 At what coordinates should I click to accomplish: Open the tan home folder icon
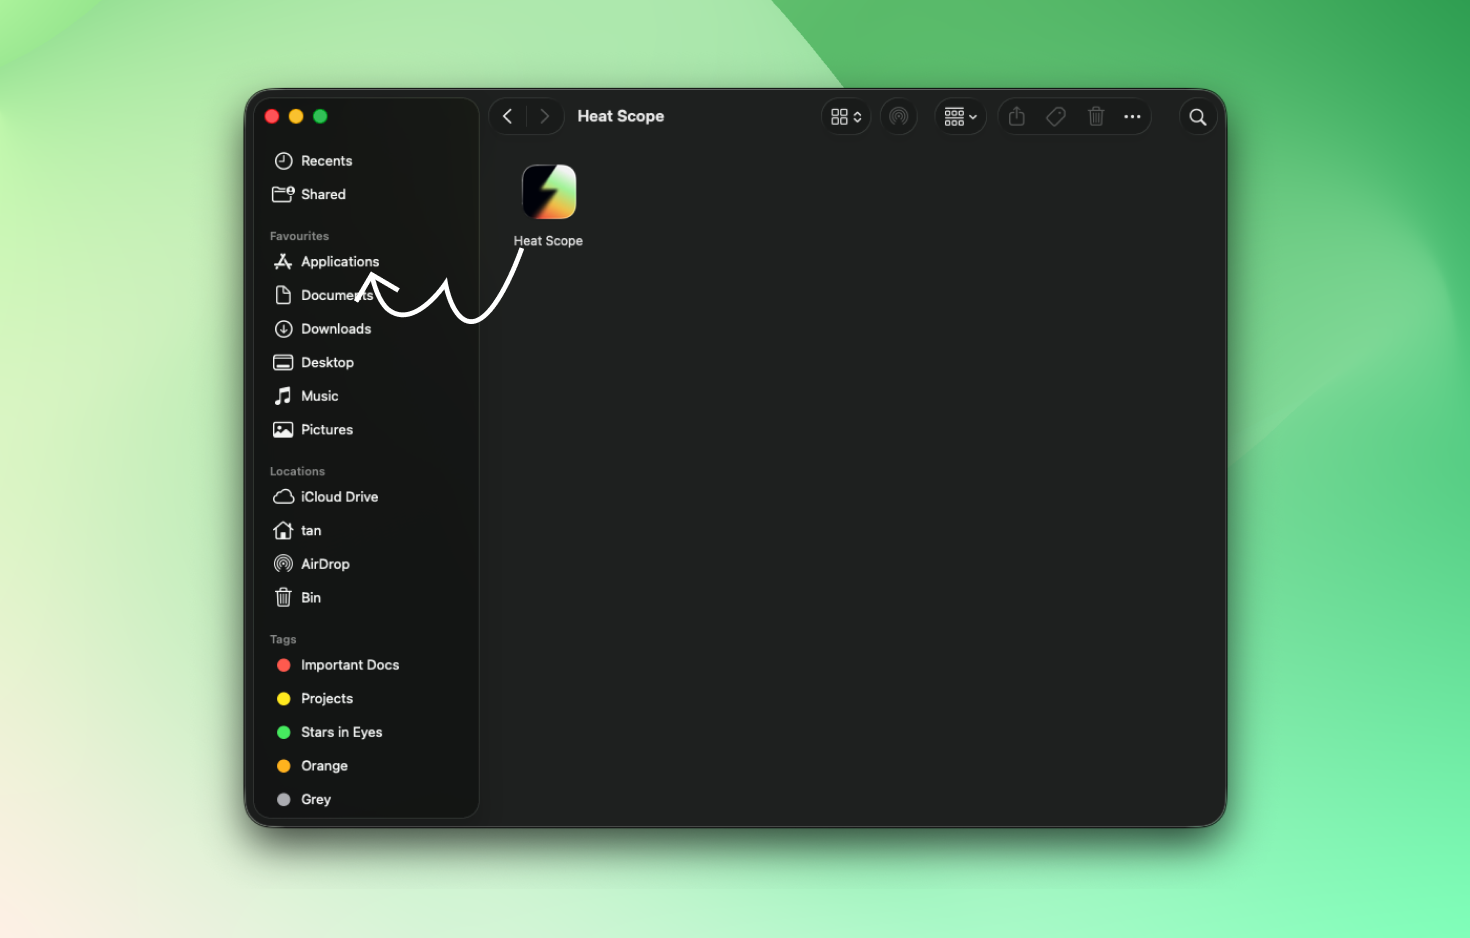pos(283,530)
